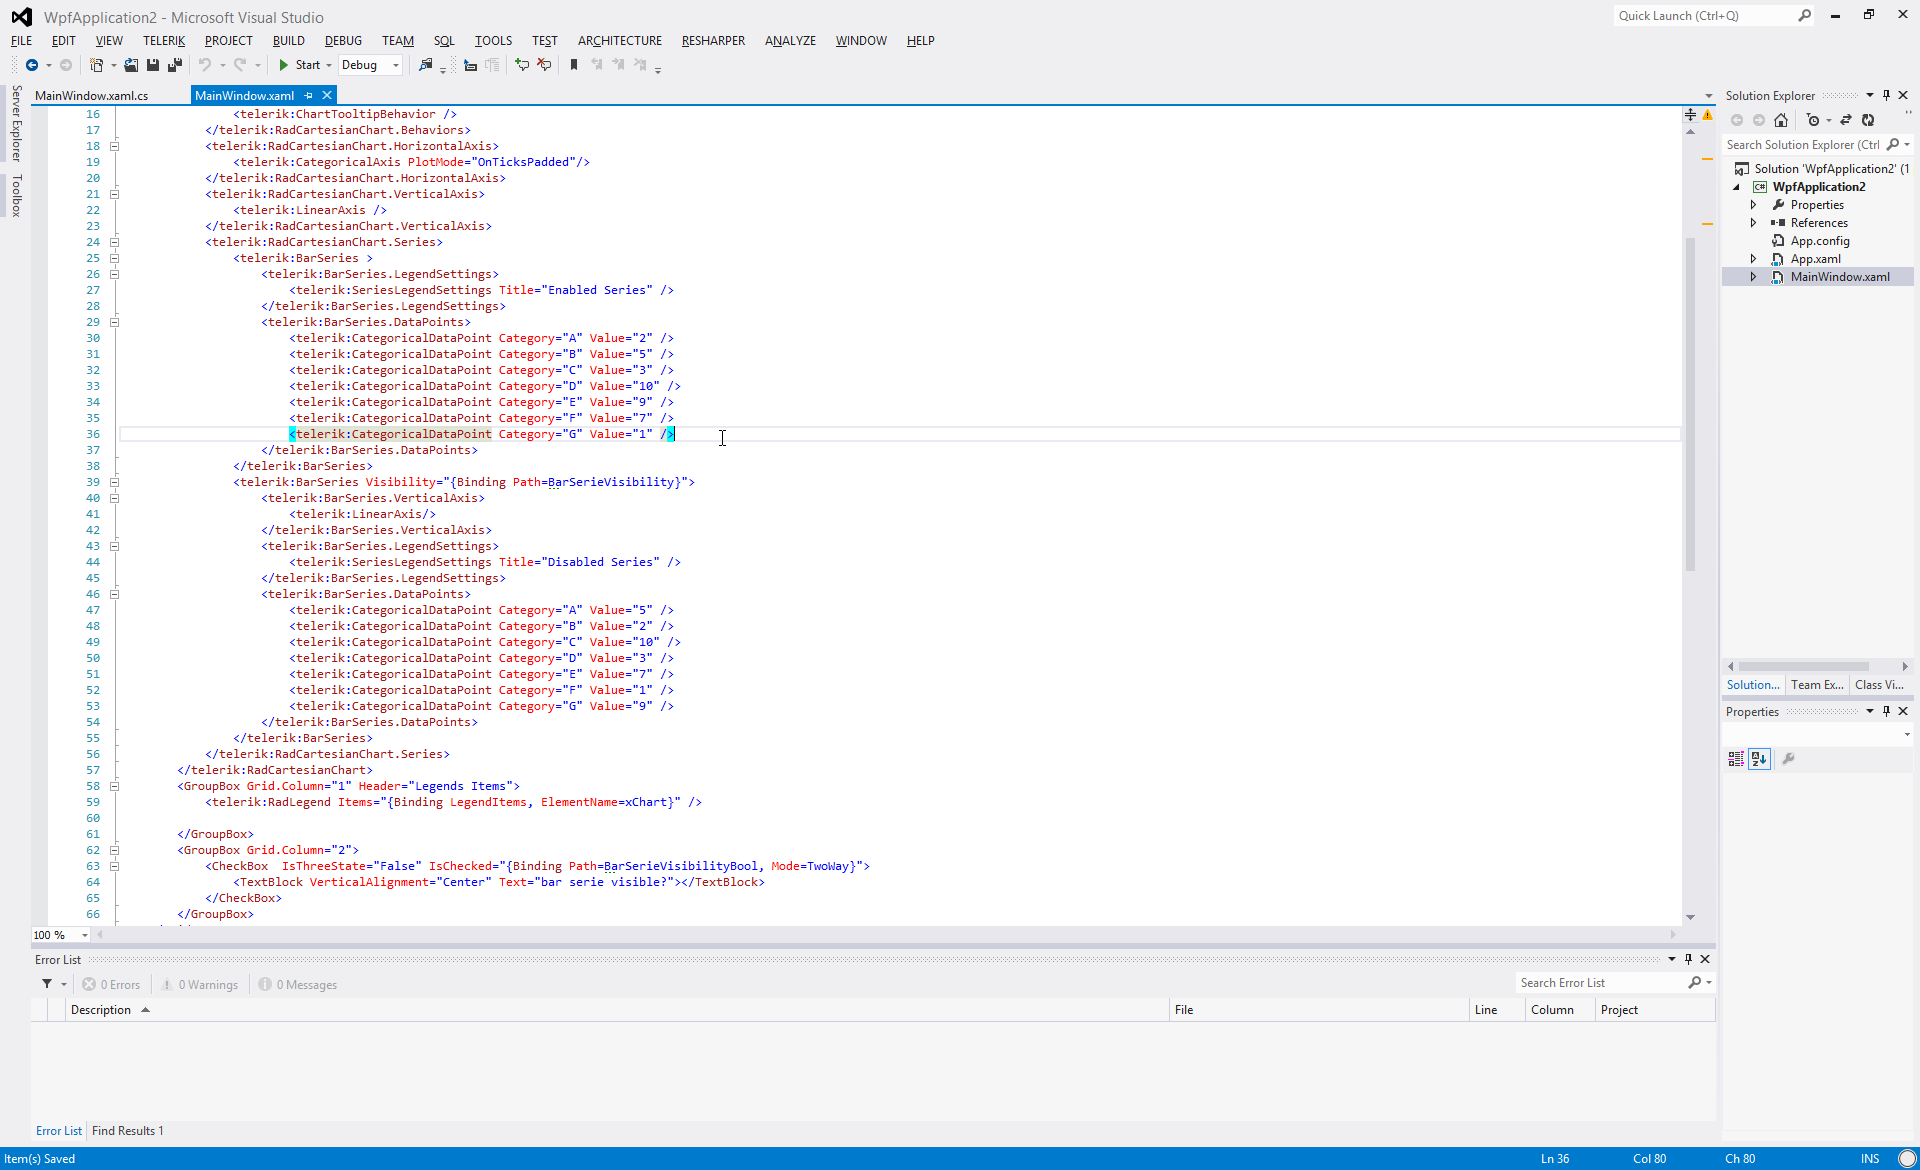
Task: Click Sync with Active Document icon
Action: 1846,120
